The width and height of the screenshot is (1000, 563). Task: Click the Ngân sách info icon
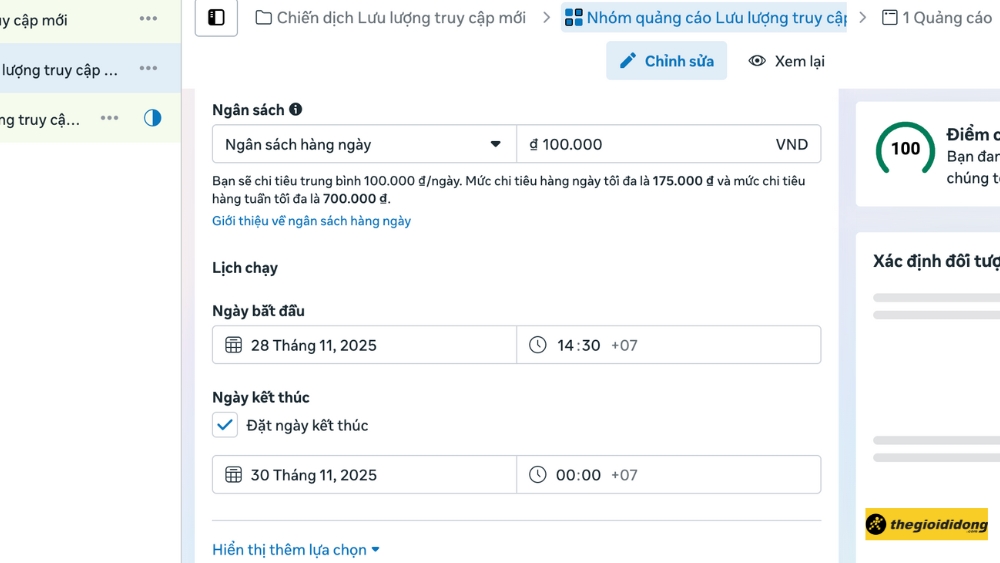[x=295, y=109]
